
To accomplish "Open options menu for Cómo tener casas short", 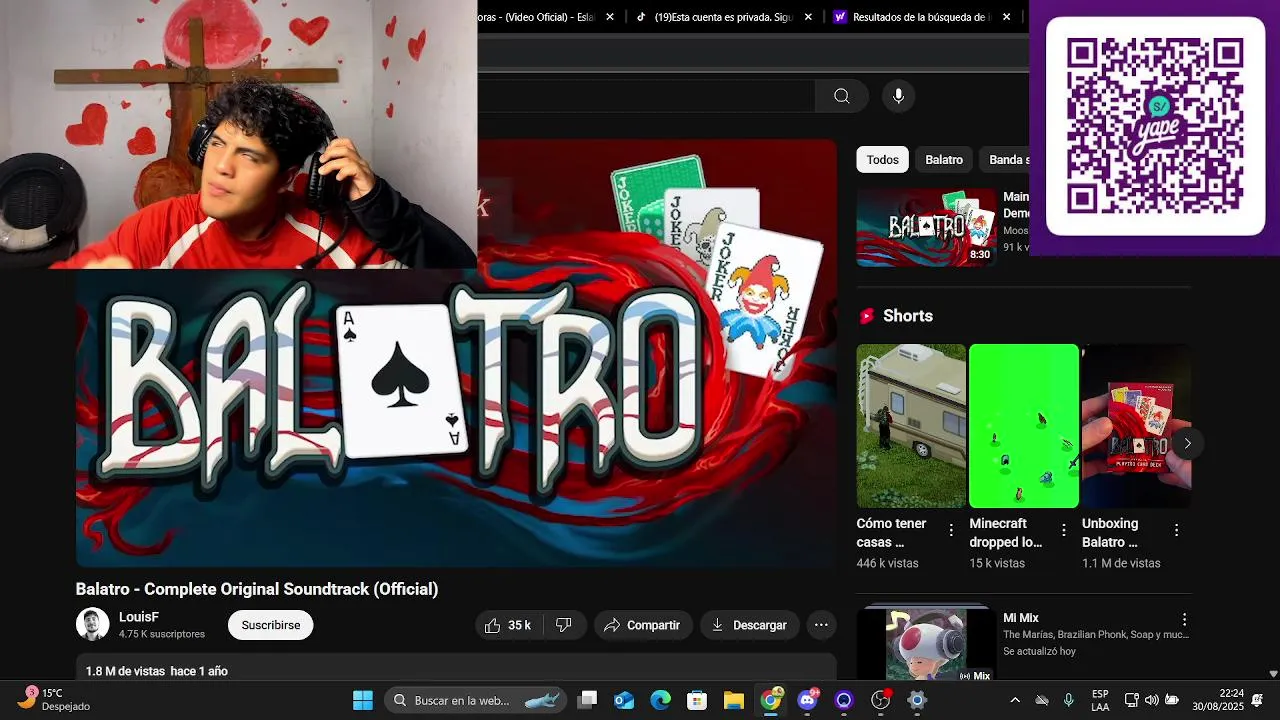I will click(x=951, y=530).
